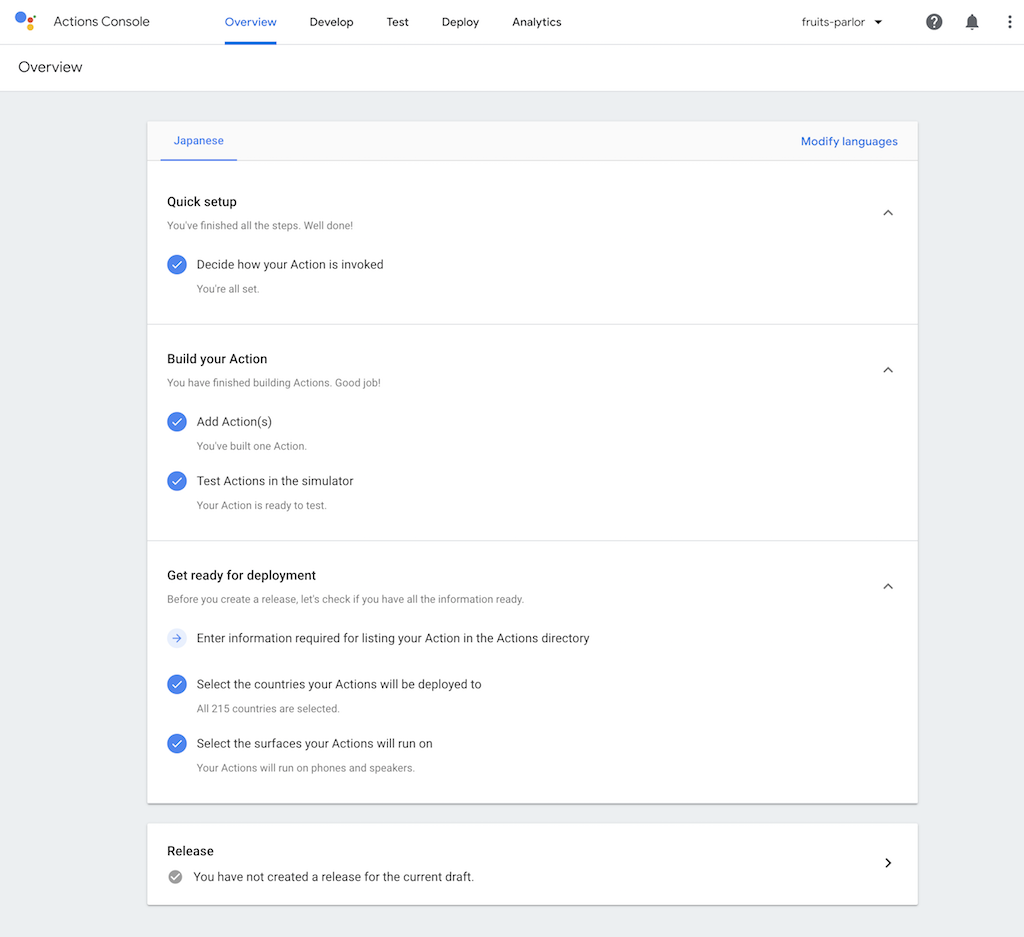Image resolution: width=1024 pixels, height=937 pixels.
Task: Click checkmark beside Decide how your Action is invoked
Action: click(177, 264)
